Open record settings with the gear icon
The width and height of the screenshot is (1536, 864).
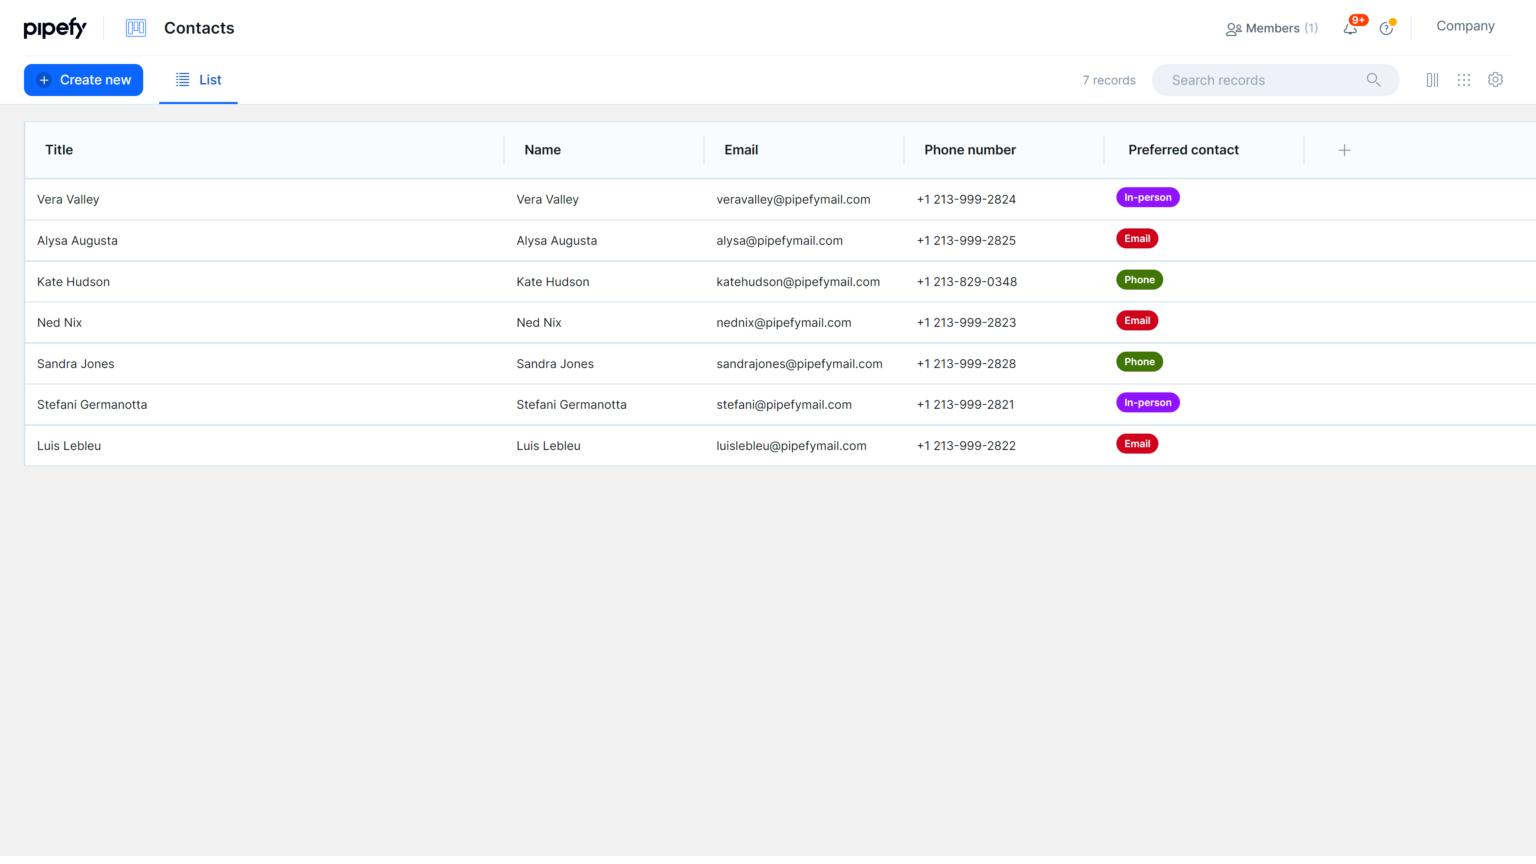tap(1495, 79)
